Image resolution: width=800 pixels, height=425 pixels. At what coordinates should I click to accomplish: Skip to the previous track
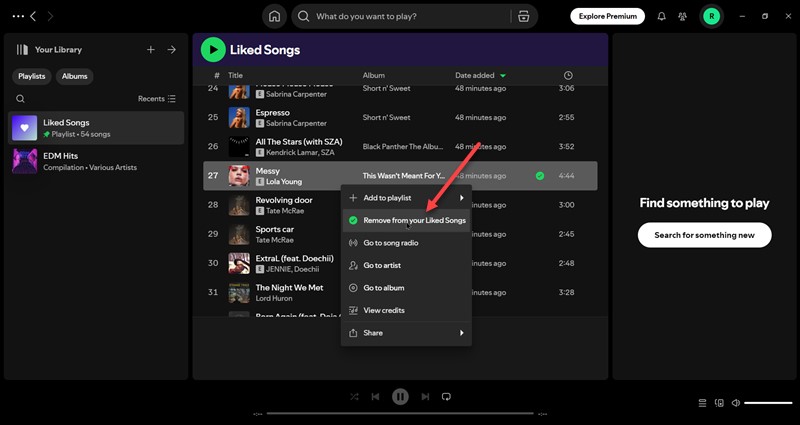pyautogui.click(x=376, y=396)
